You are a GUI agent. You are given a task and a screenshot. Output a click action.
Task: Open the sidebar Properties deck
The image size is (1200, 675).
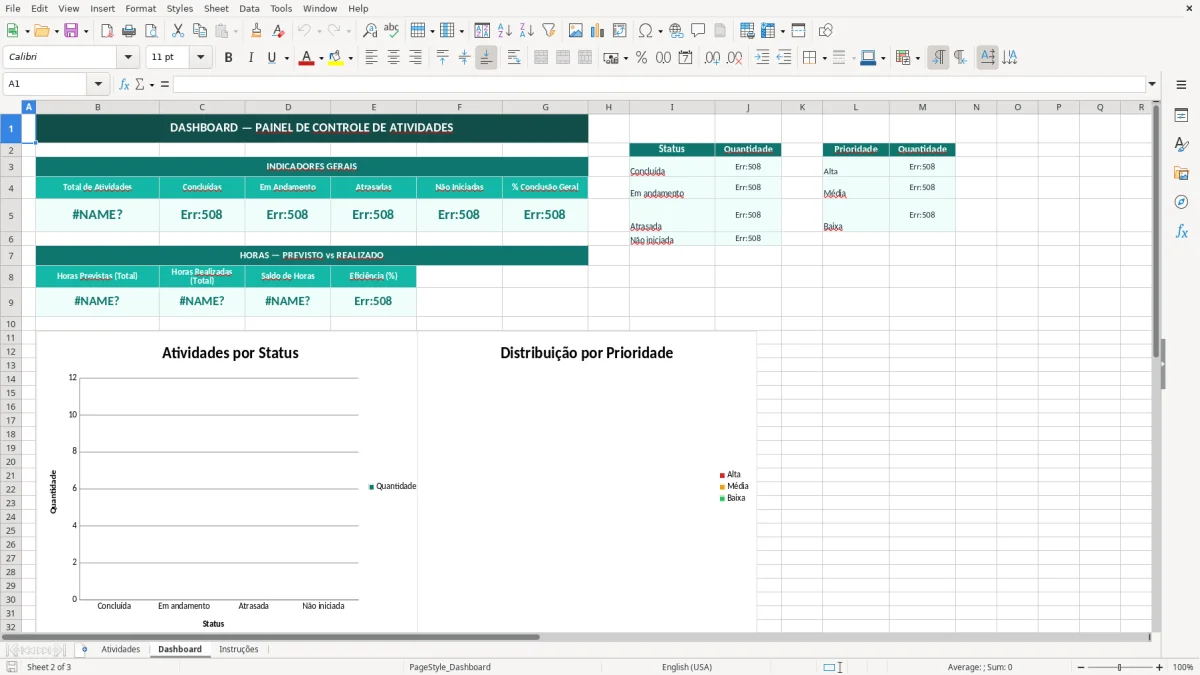tap(1181, 116)
